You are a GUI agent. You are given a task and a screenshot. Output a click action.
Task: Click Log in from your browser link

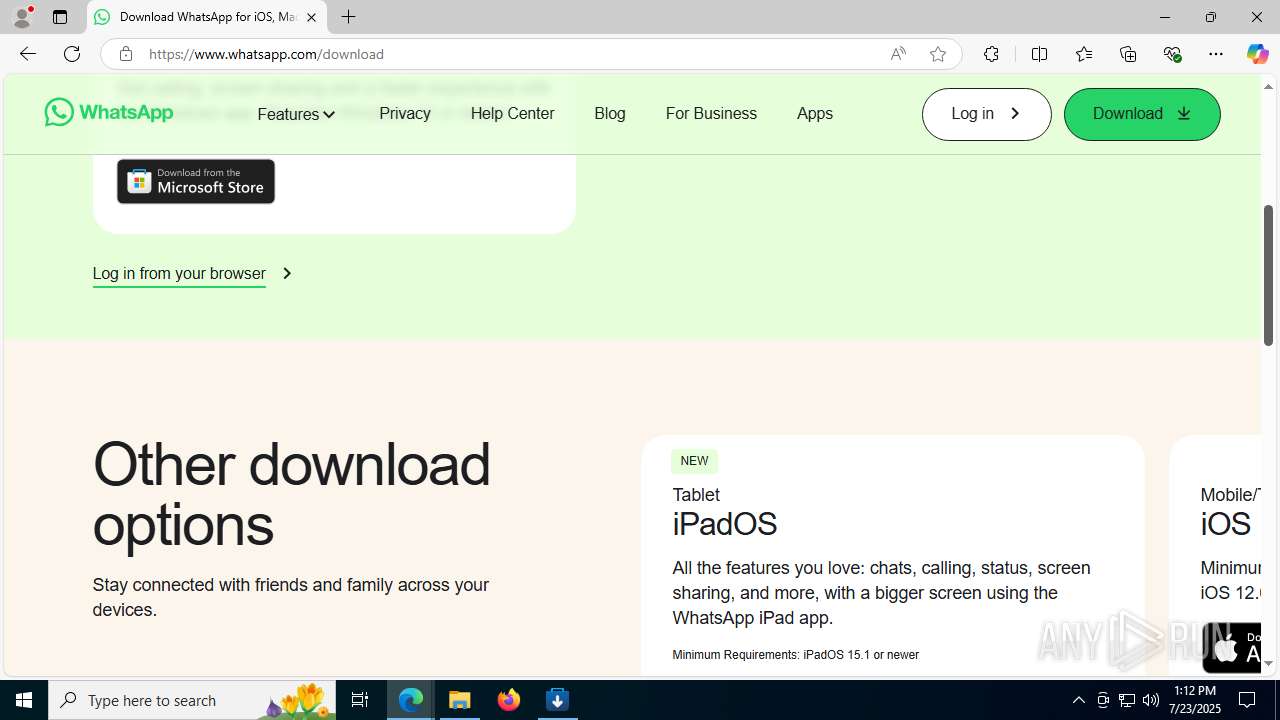pos(179,273)
